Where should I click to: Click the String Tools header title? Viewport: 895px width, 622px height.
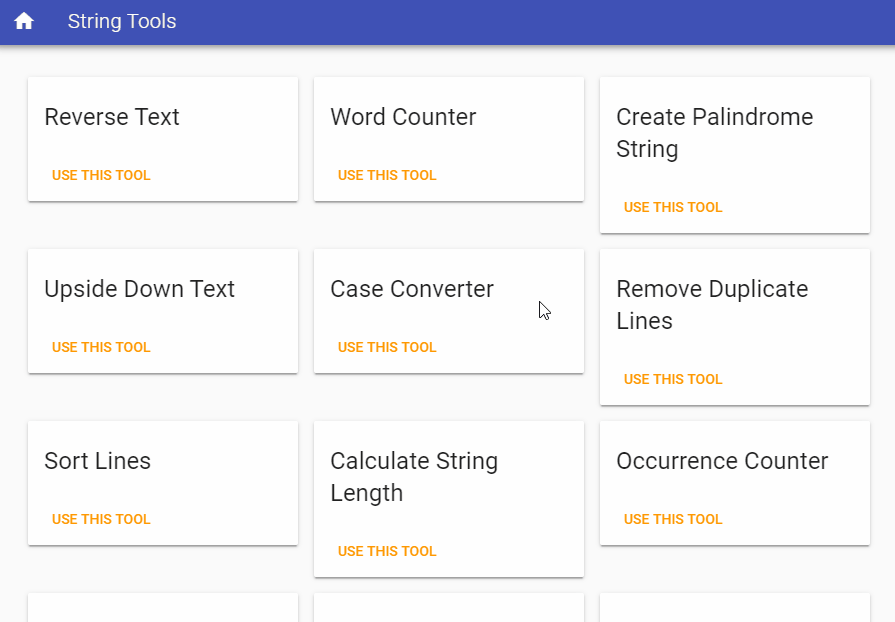(122, 21)
